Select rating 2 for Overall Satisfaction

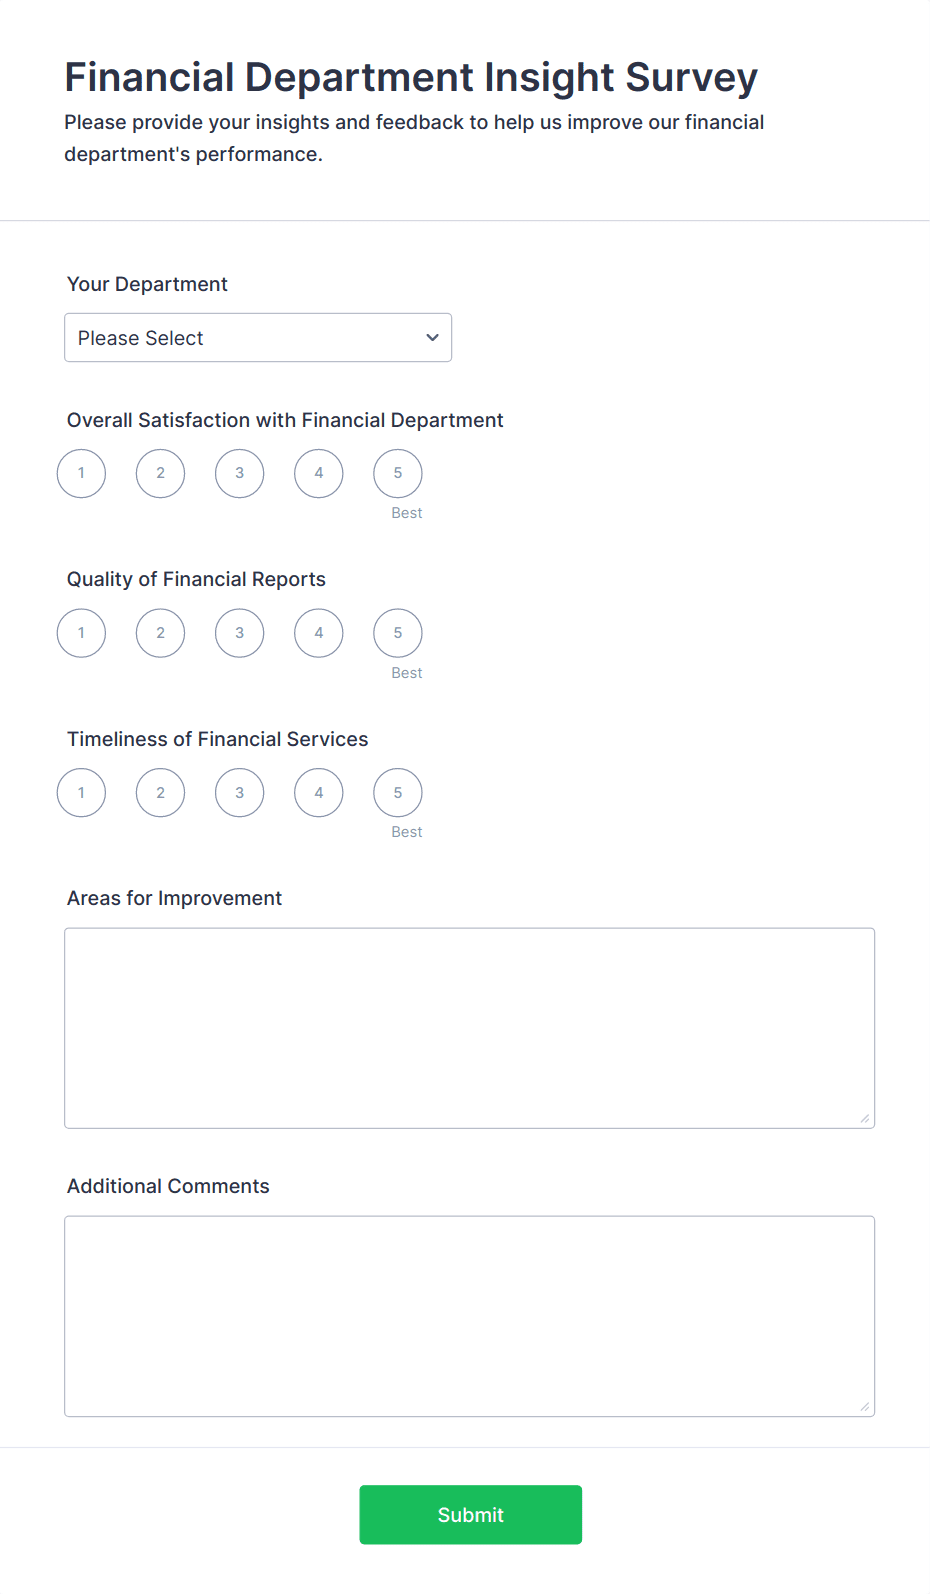[160, 473]
